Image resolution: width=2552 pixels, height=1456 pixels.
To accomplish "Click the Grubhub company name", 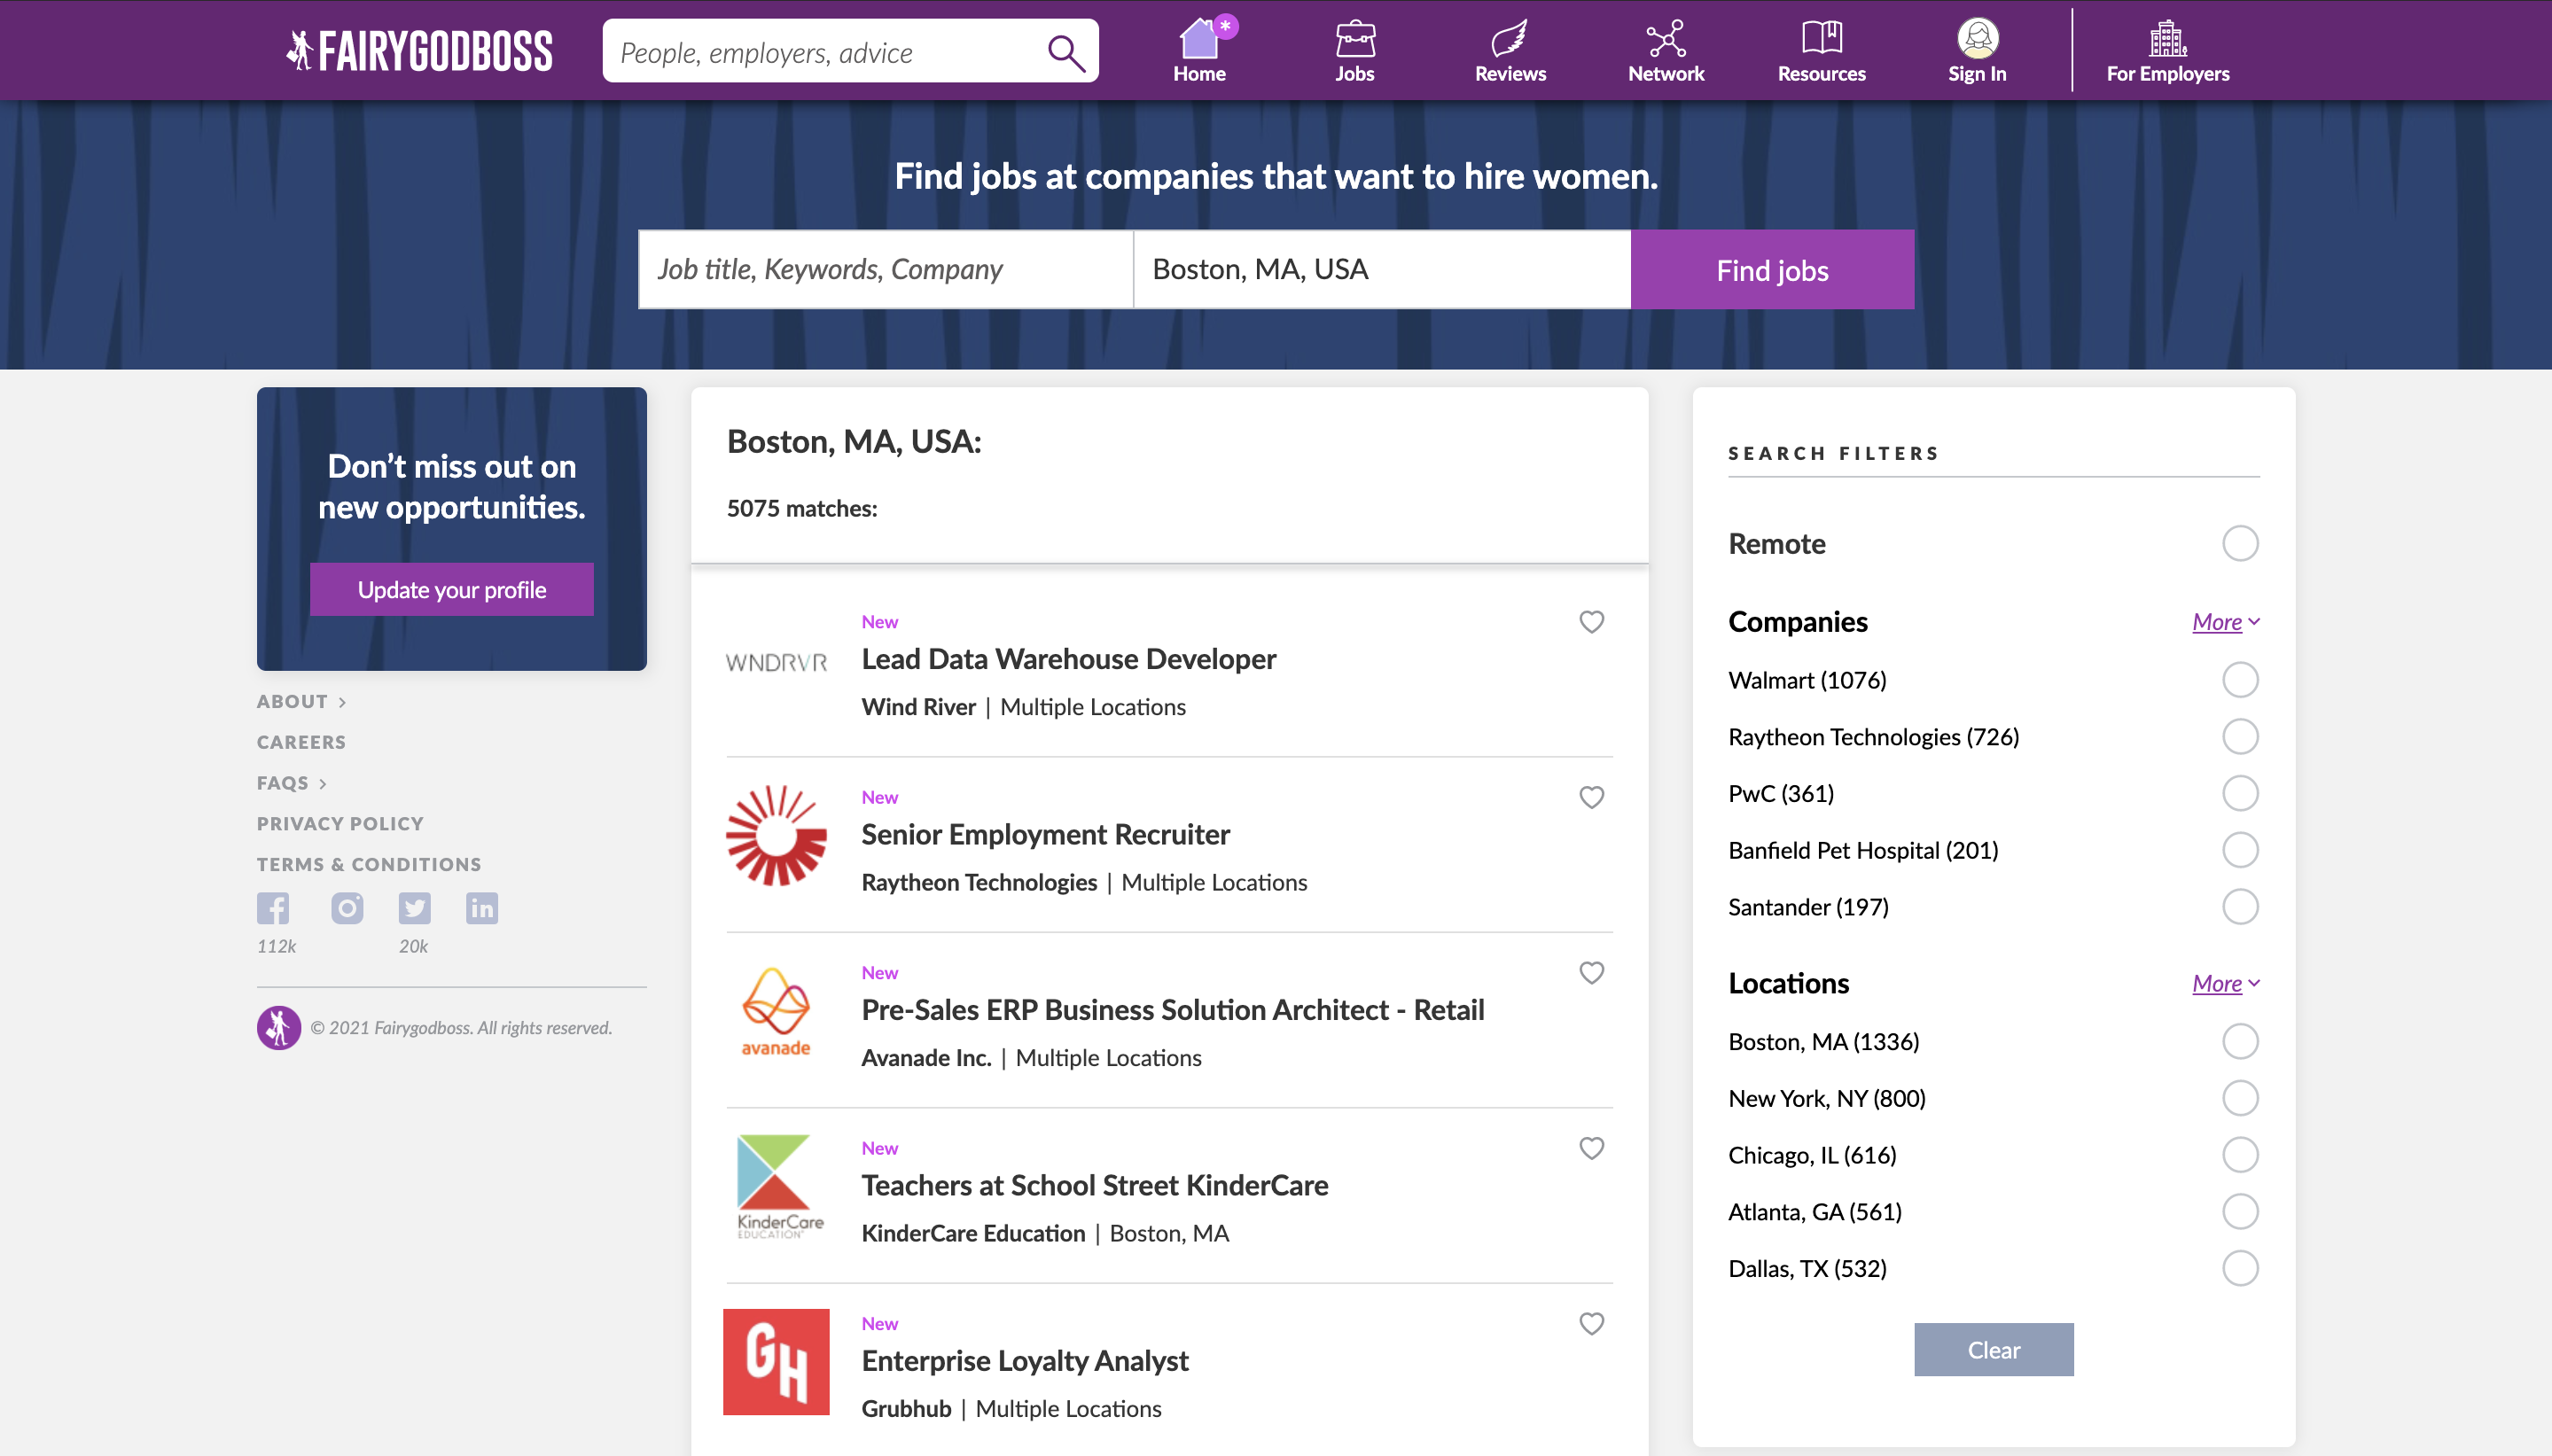I will click(906, 1409).
